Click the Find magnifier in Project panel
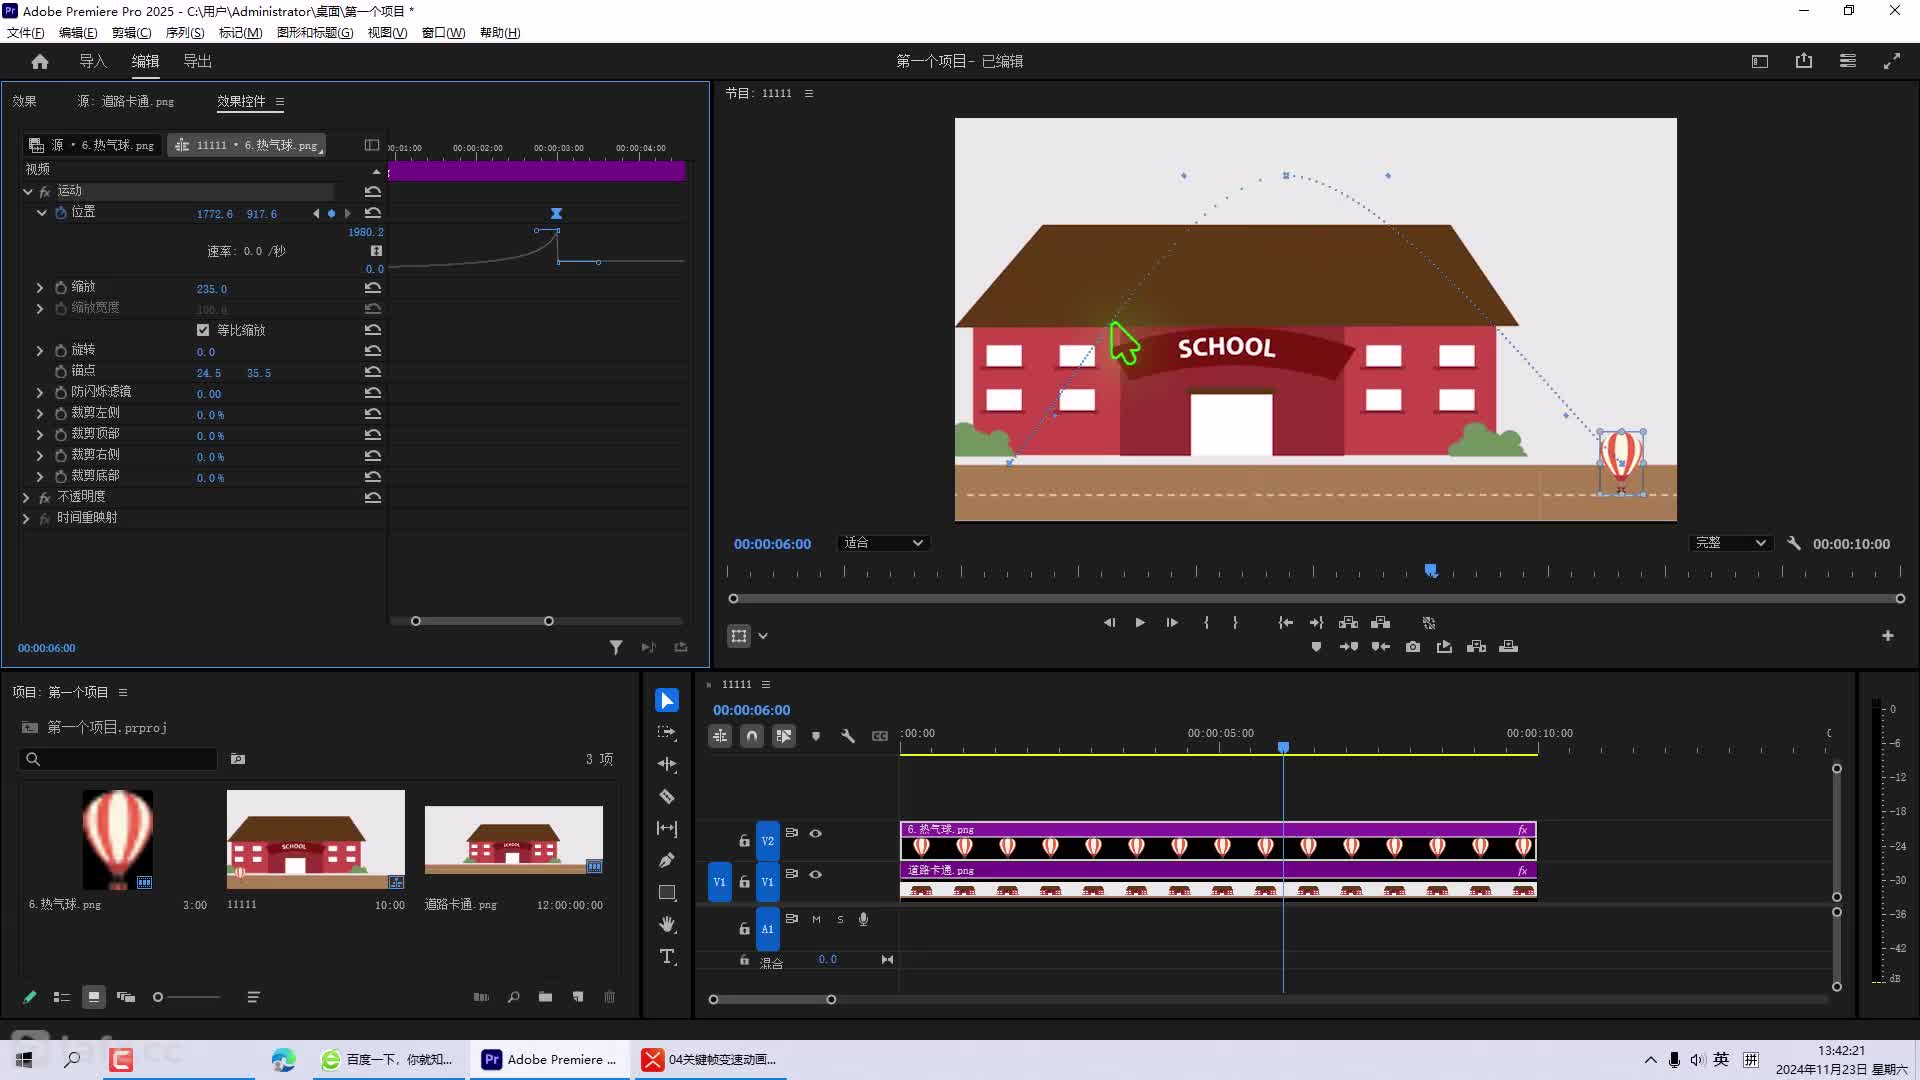This screenshot has width=1920, height=1080. 513,997
